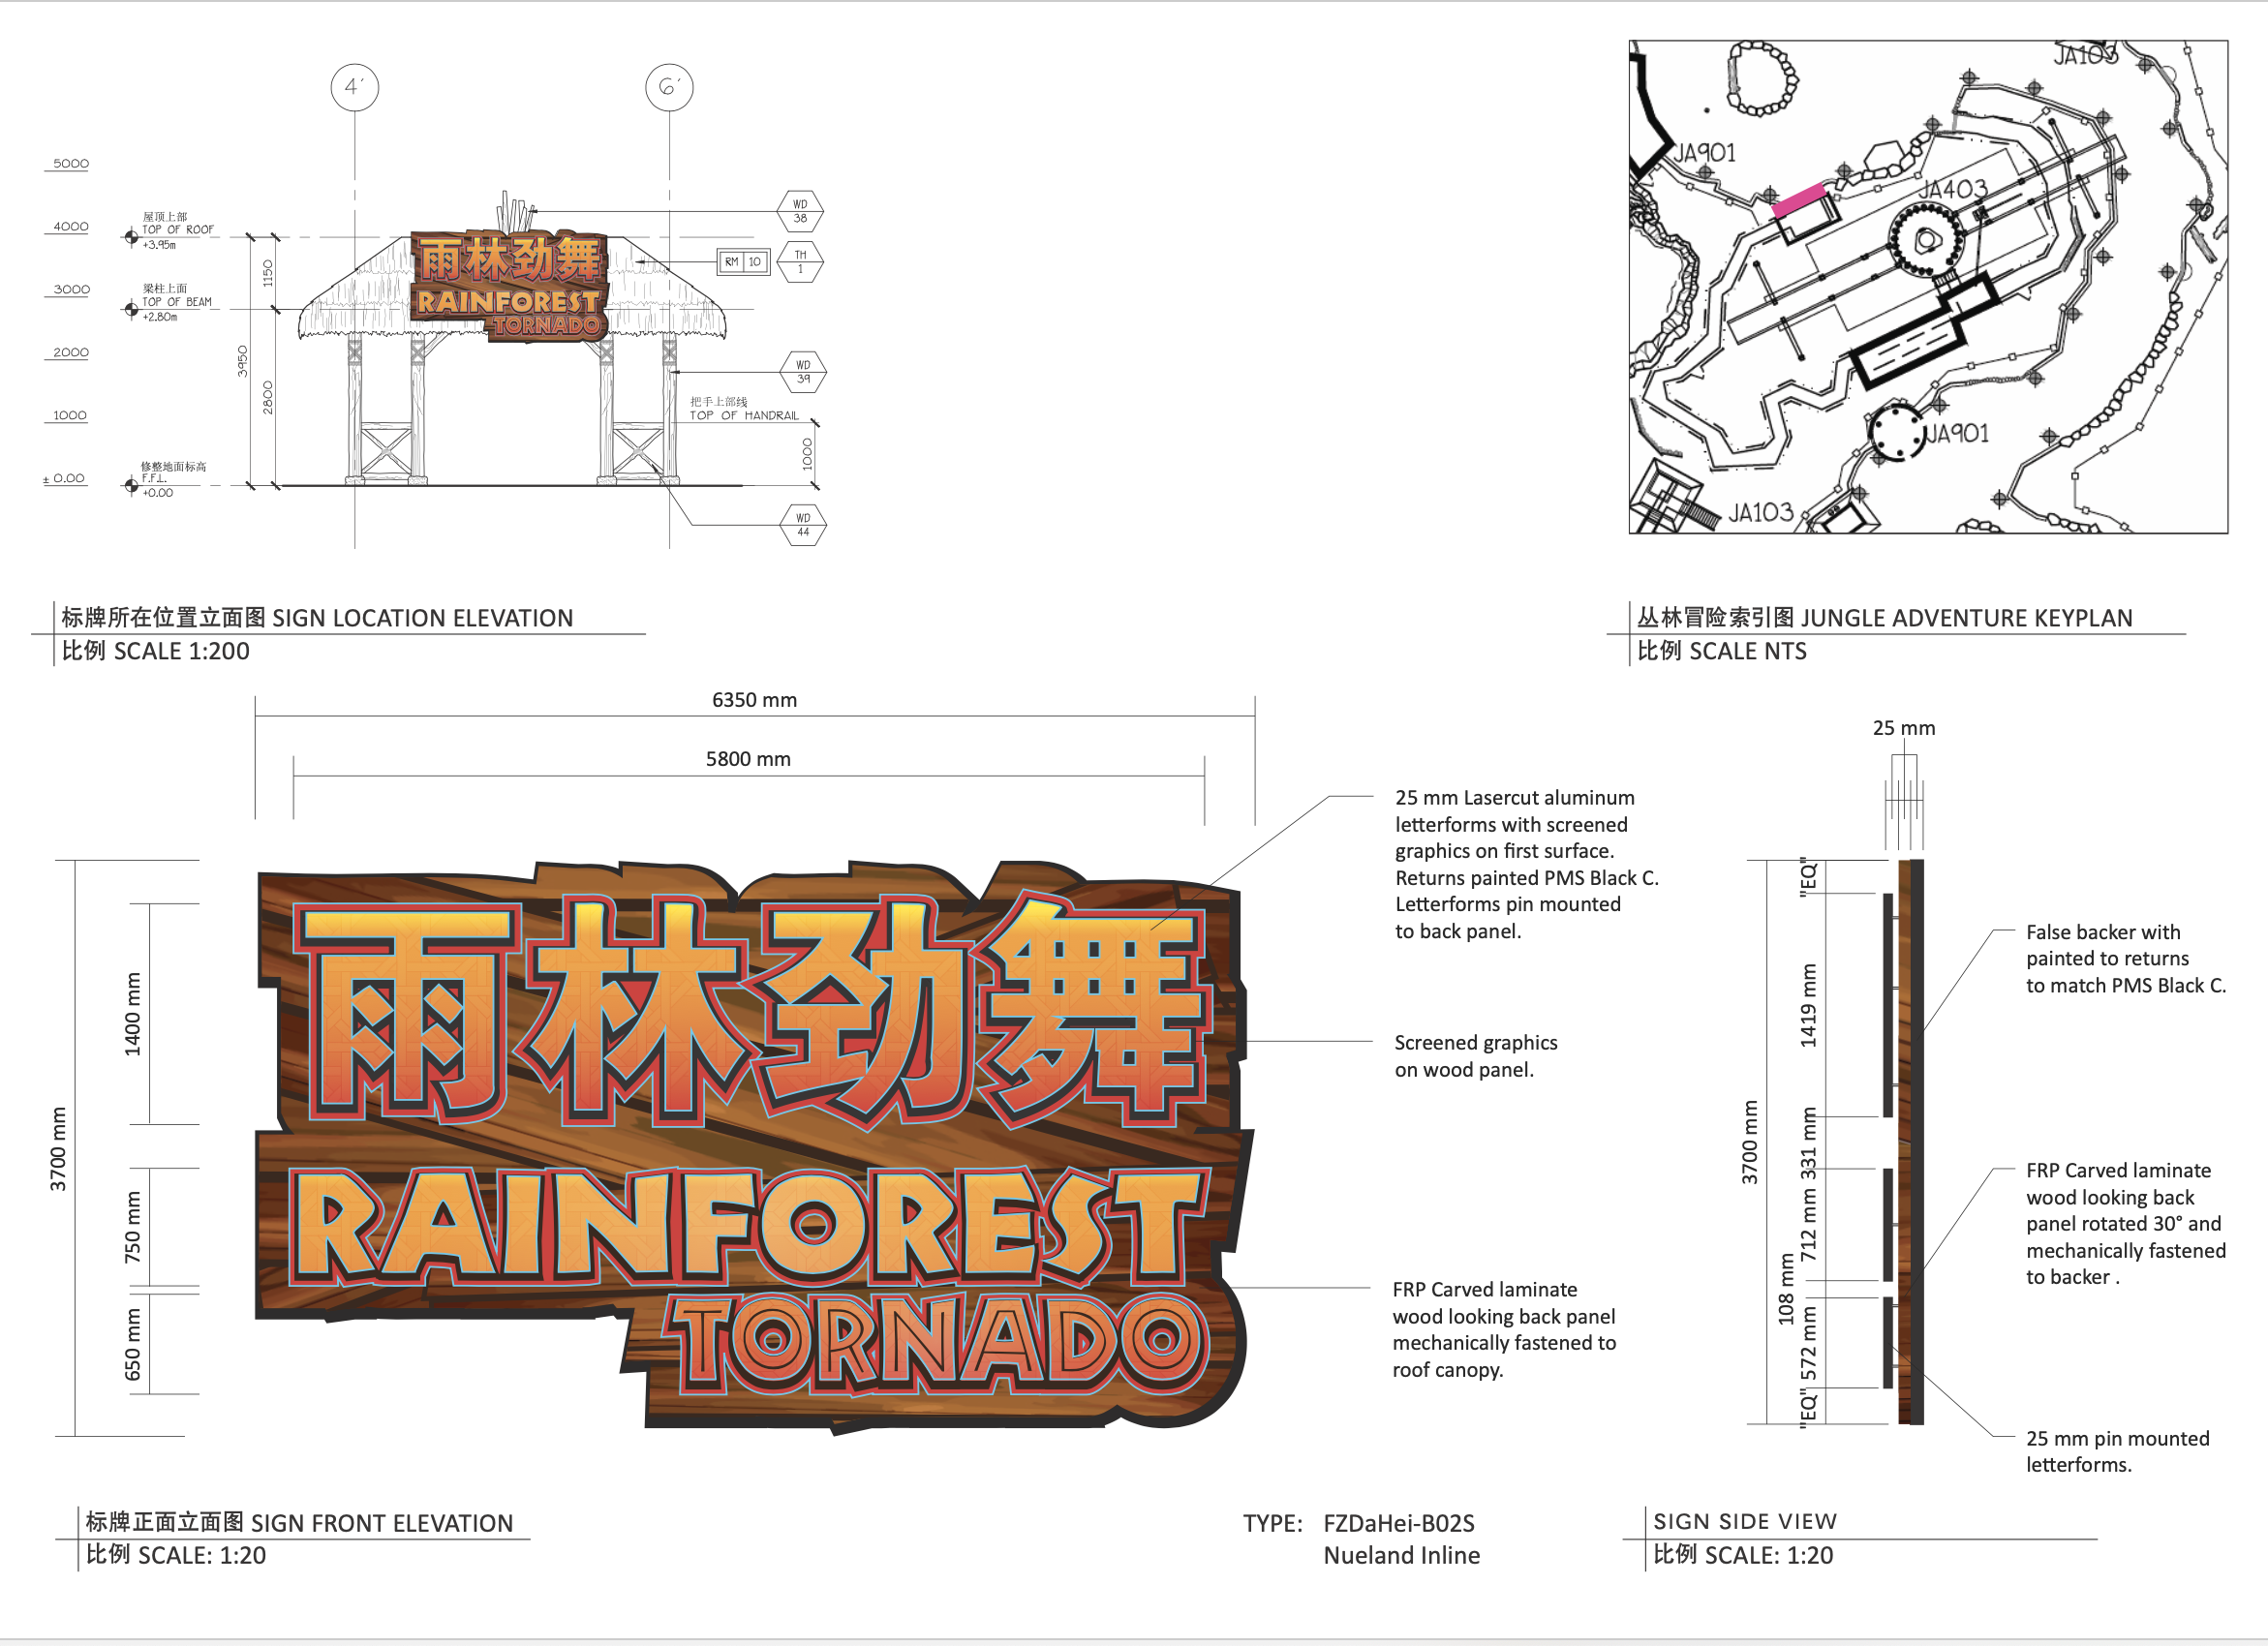Click the grid bubble labeled 6'

point(669,88)
